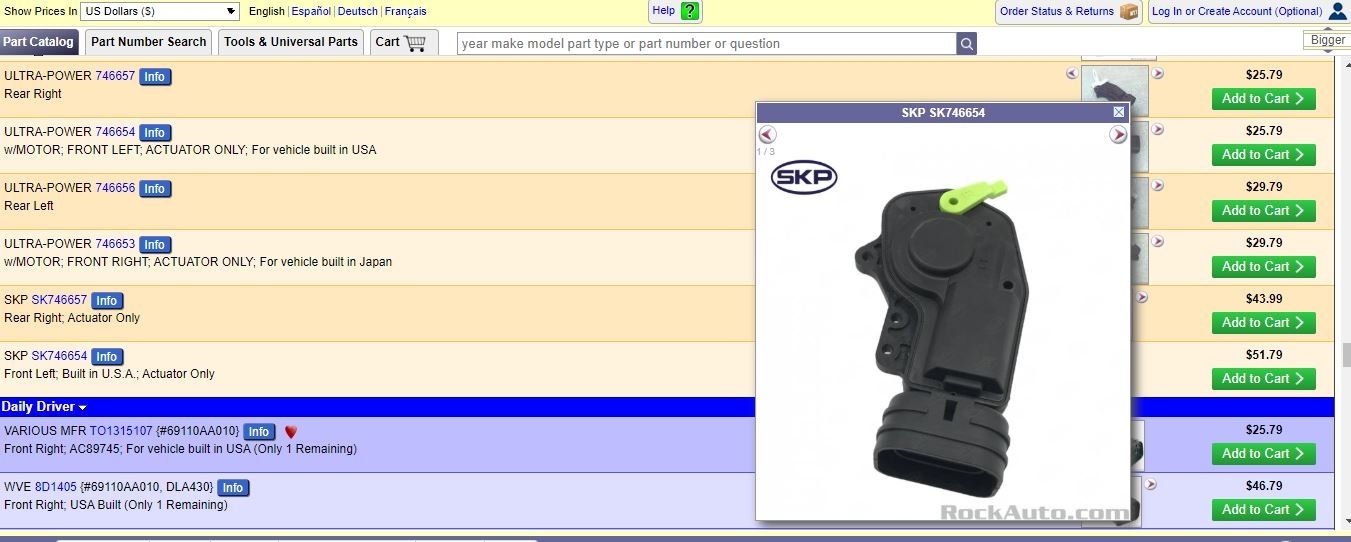Viewport: 1351px width, 542px height.
Task: Click the magnifying glass search icon
Action: [x=966, y=44]
